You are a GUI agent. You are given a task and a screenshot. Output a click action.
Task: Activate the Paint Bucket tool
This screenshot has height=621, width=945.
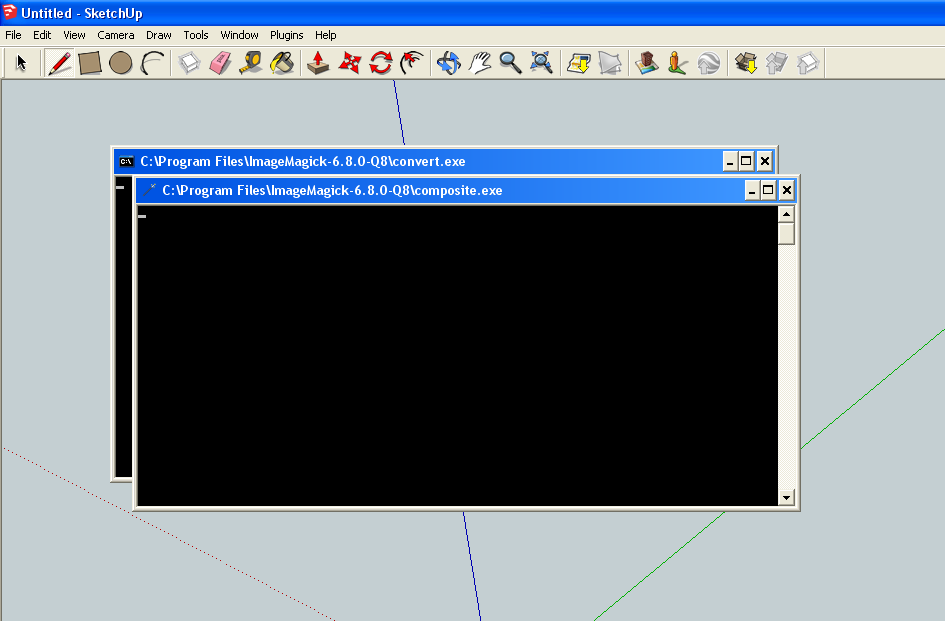pos(282,63)
